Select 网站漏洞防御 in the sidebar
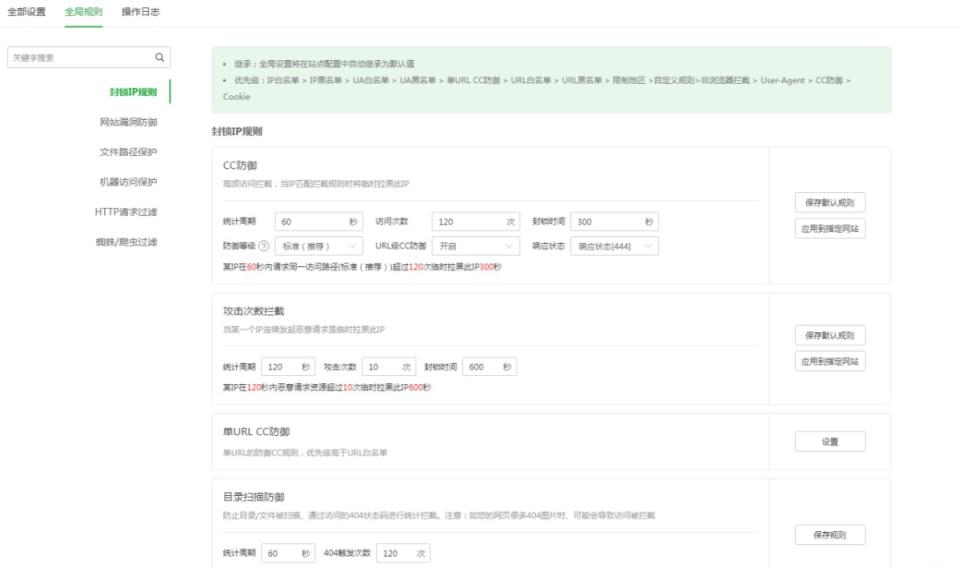The height and width of the screenshot is (568, 959). [x=128, y=122]
